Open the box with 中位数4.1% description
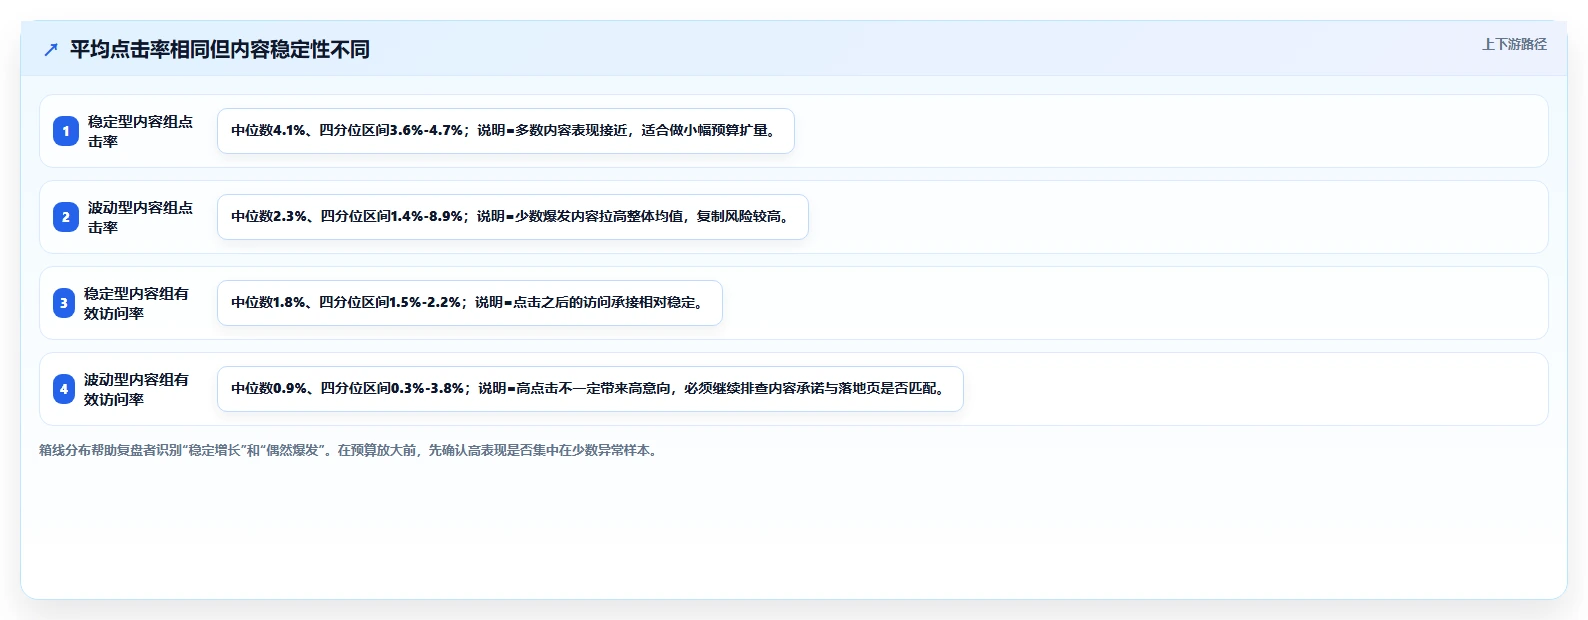The width and height of the screenshot is (1588, 620). click(506, 131)
